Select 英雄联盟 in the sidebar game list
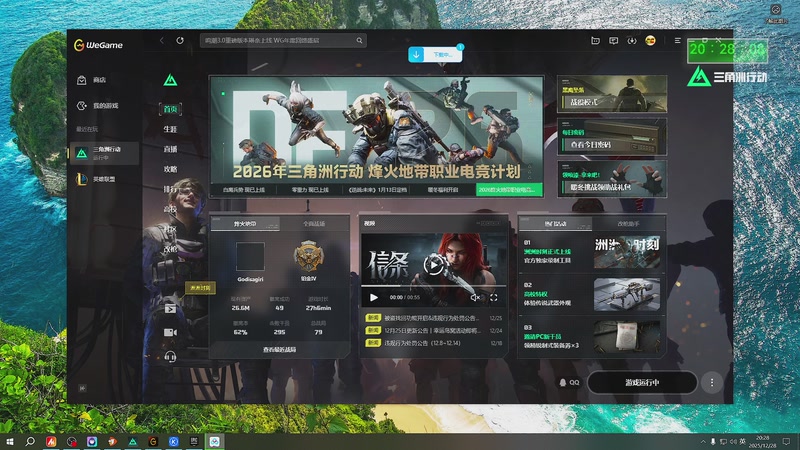 point(97,179)
